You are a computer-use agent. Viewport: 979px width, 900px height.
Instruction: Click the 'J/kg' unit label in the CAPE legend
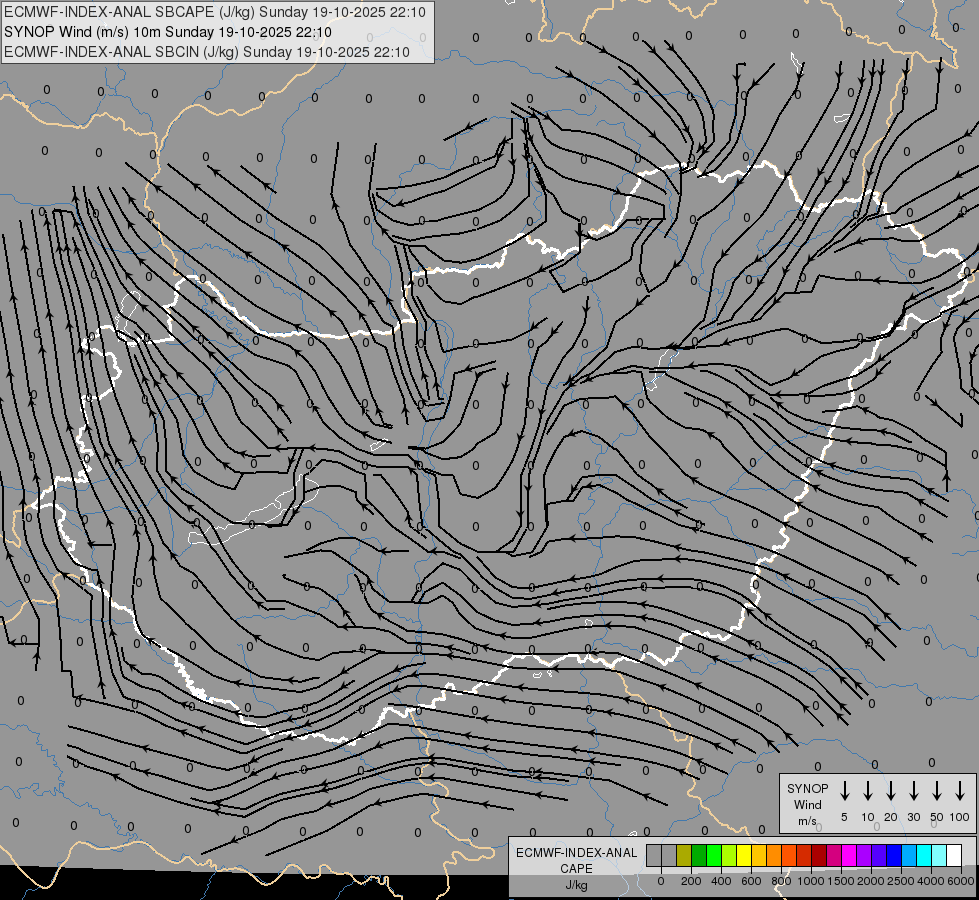(x=576, y=885)
